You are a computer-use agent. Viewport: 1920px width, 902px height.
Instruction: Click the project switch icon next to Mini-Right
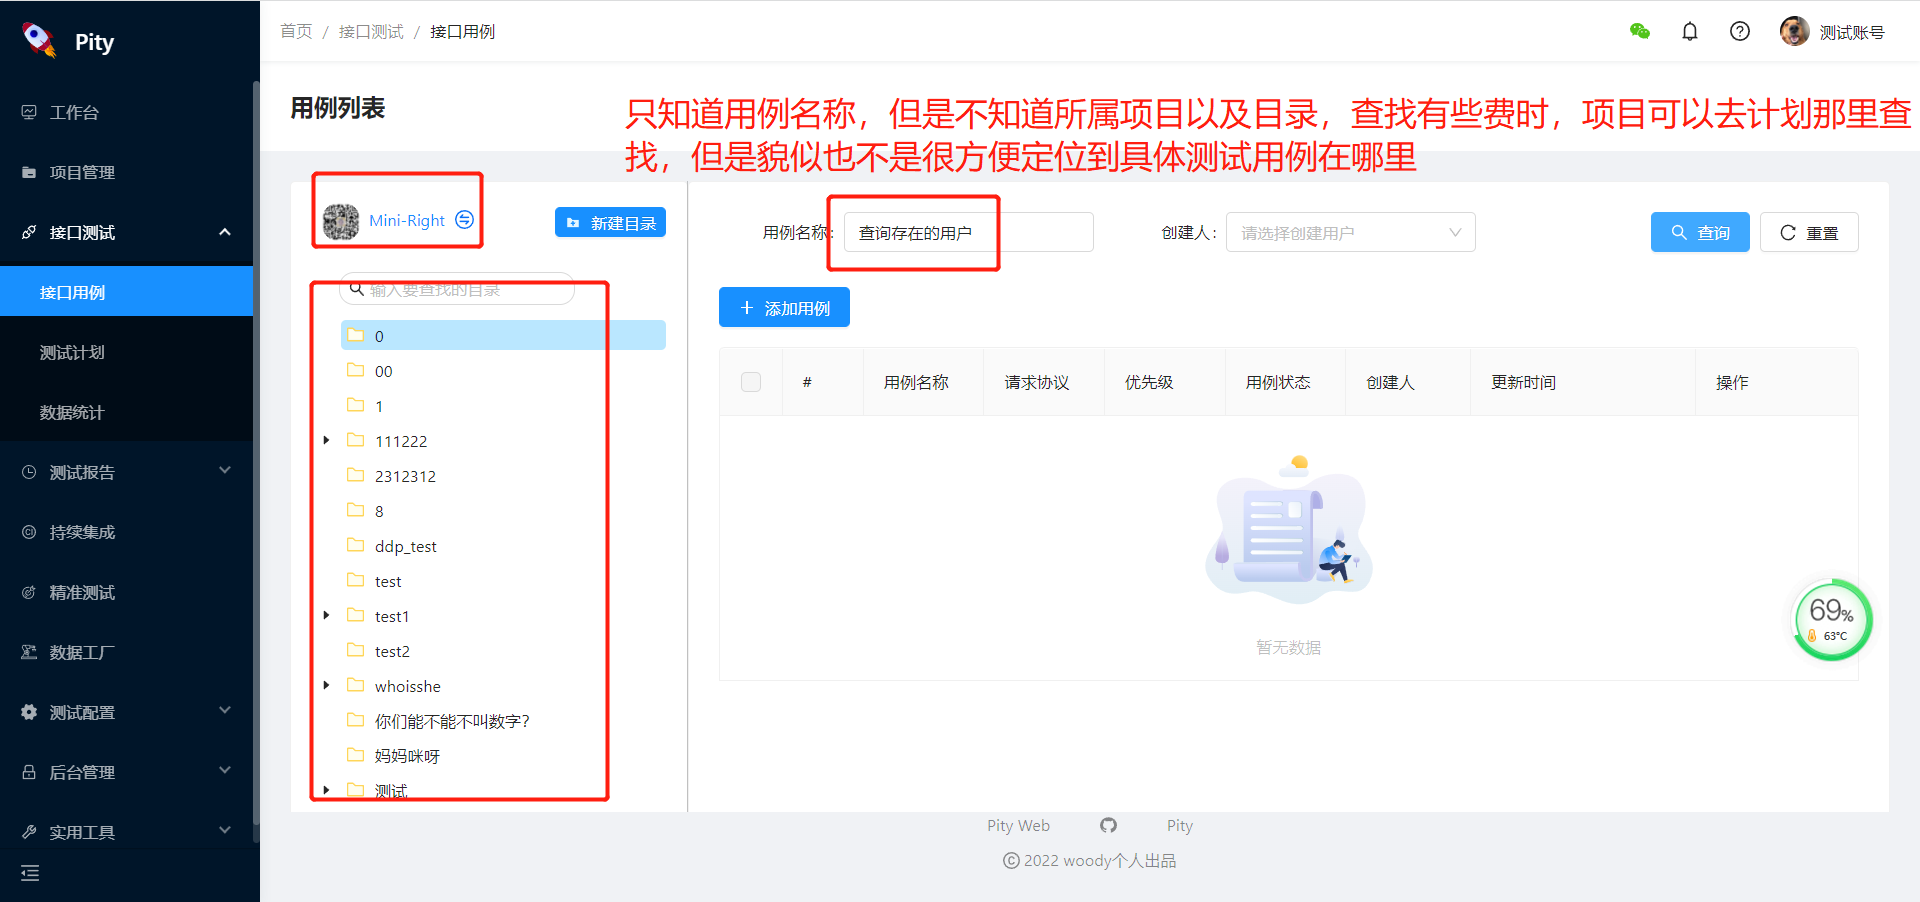coord(463,220)
